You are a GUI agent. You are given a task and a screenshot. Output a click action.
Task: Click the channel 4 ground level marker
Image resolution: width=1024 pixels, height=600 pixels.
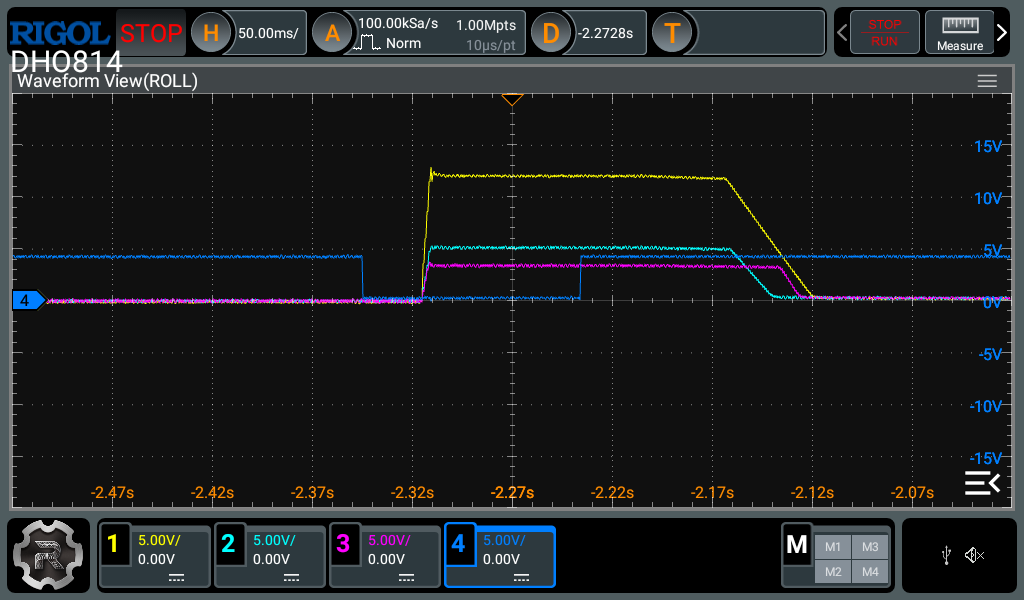click(x=28, y=300)
